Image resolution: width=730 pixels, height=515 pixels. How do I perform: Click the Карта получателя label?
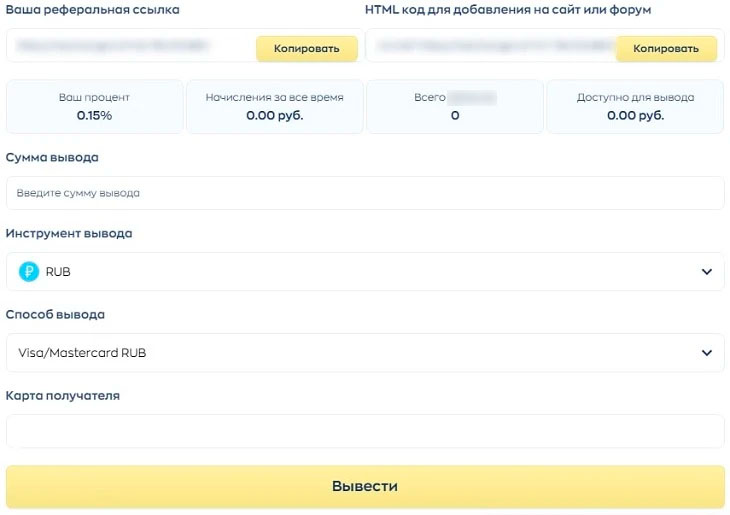coord(63,395)
